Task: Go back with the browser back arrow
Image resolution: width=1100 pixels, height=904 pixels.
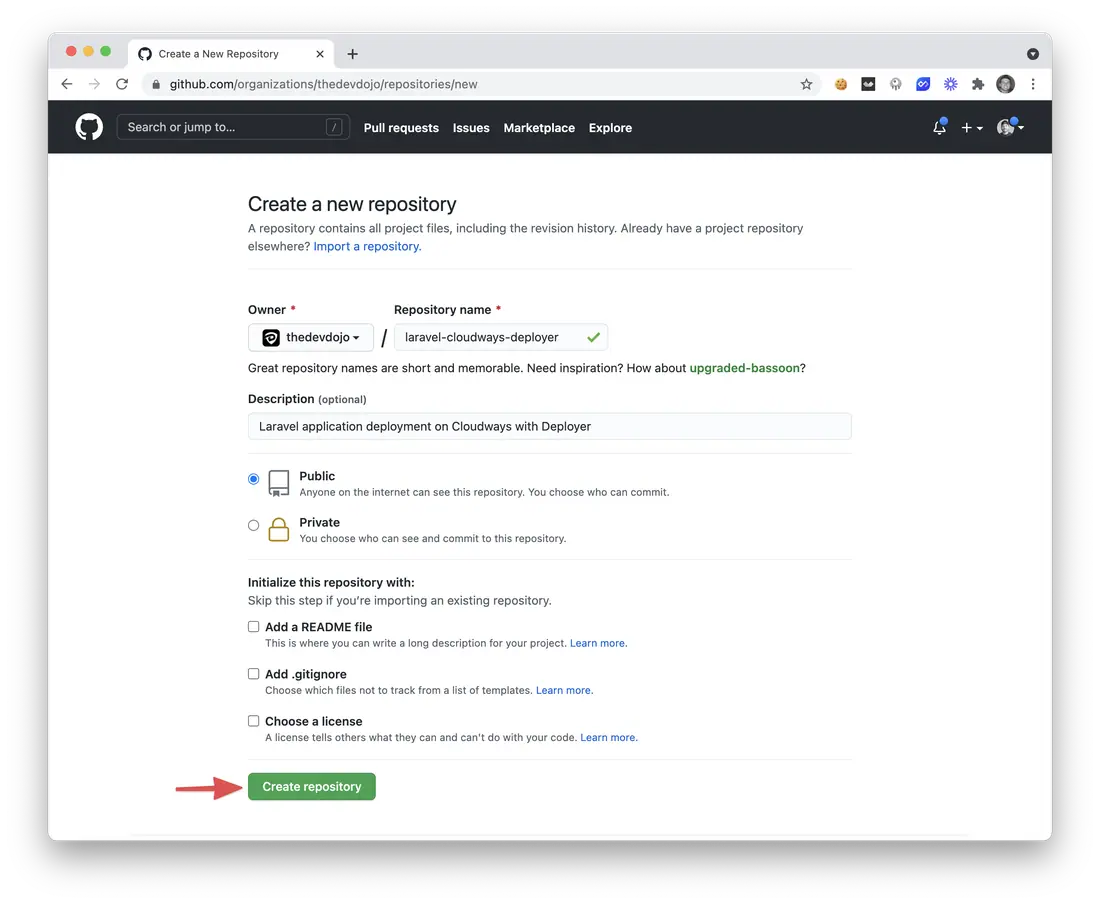Action: click(67, 84)
